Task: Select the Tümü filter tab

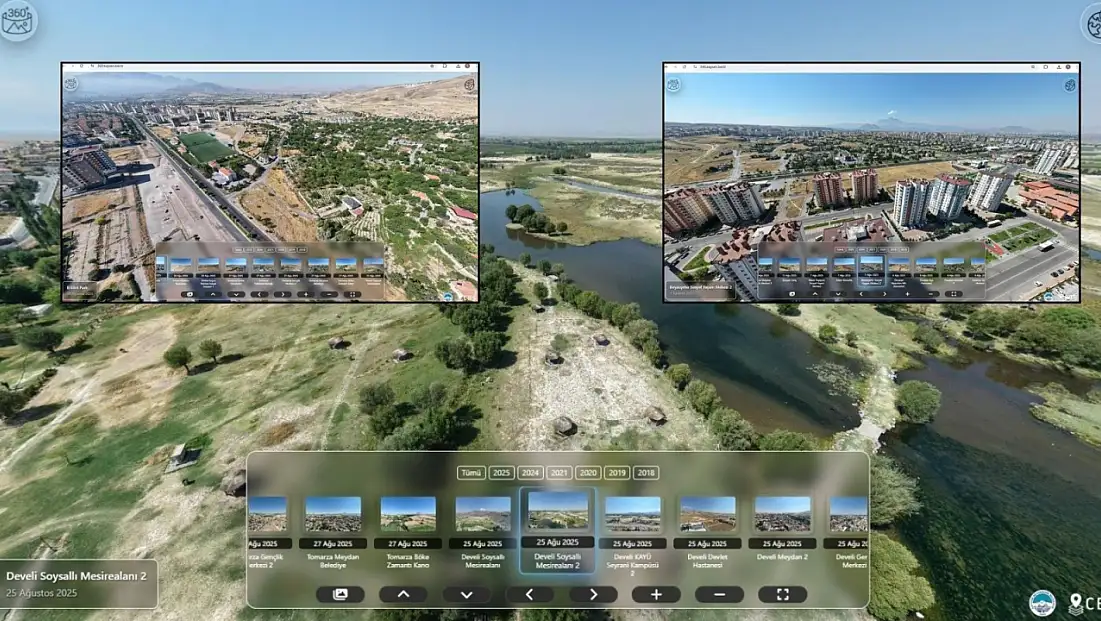Action: coord(470,472)
